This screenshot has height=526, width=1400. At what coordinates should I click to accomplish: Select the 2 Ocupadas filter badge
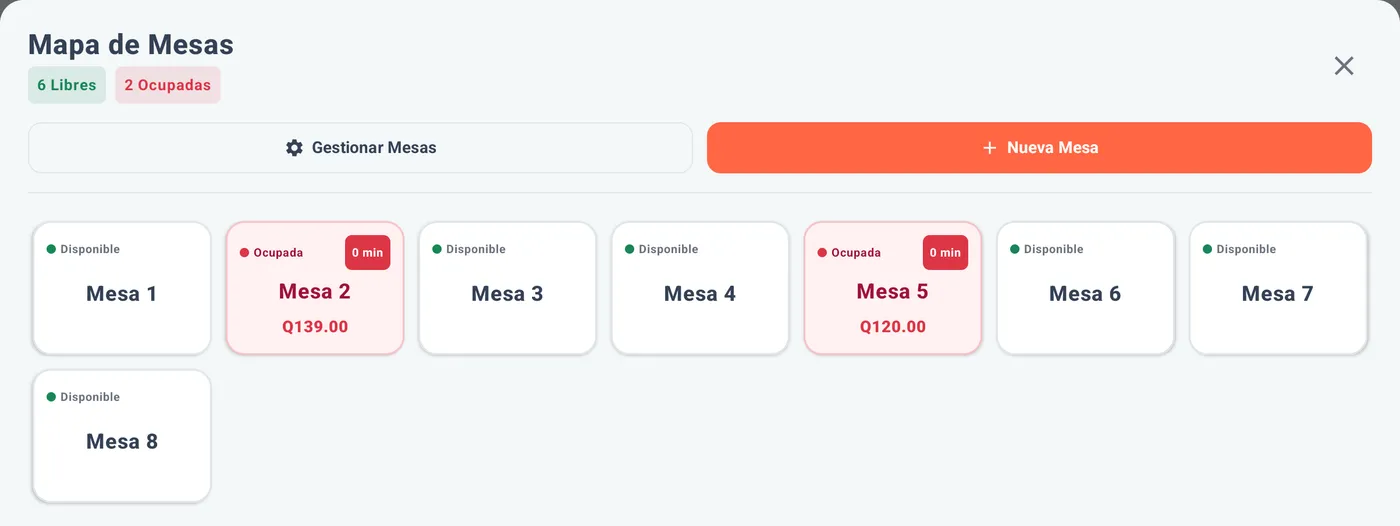tap(168, 85)
